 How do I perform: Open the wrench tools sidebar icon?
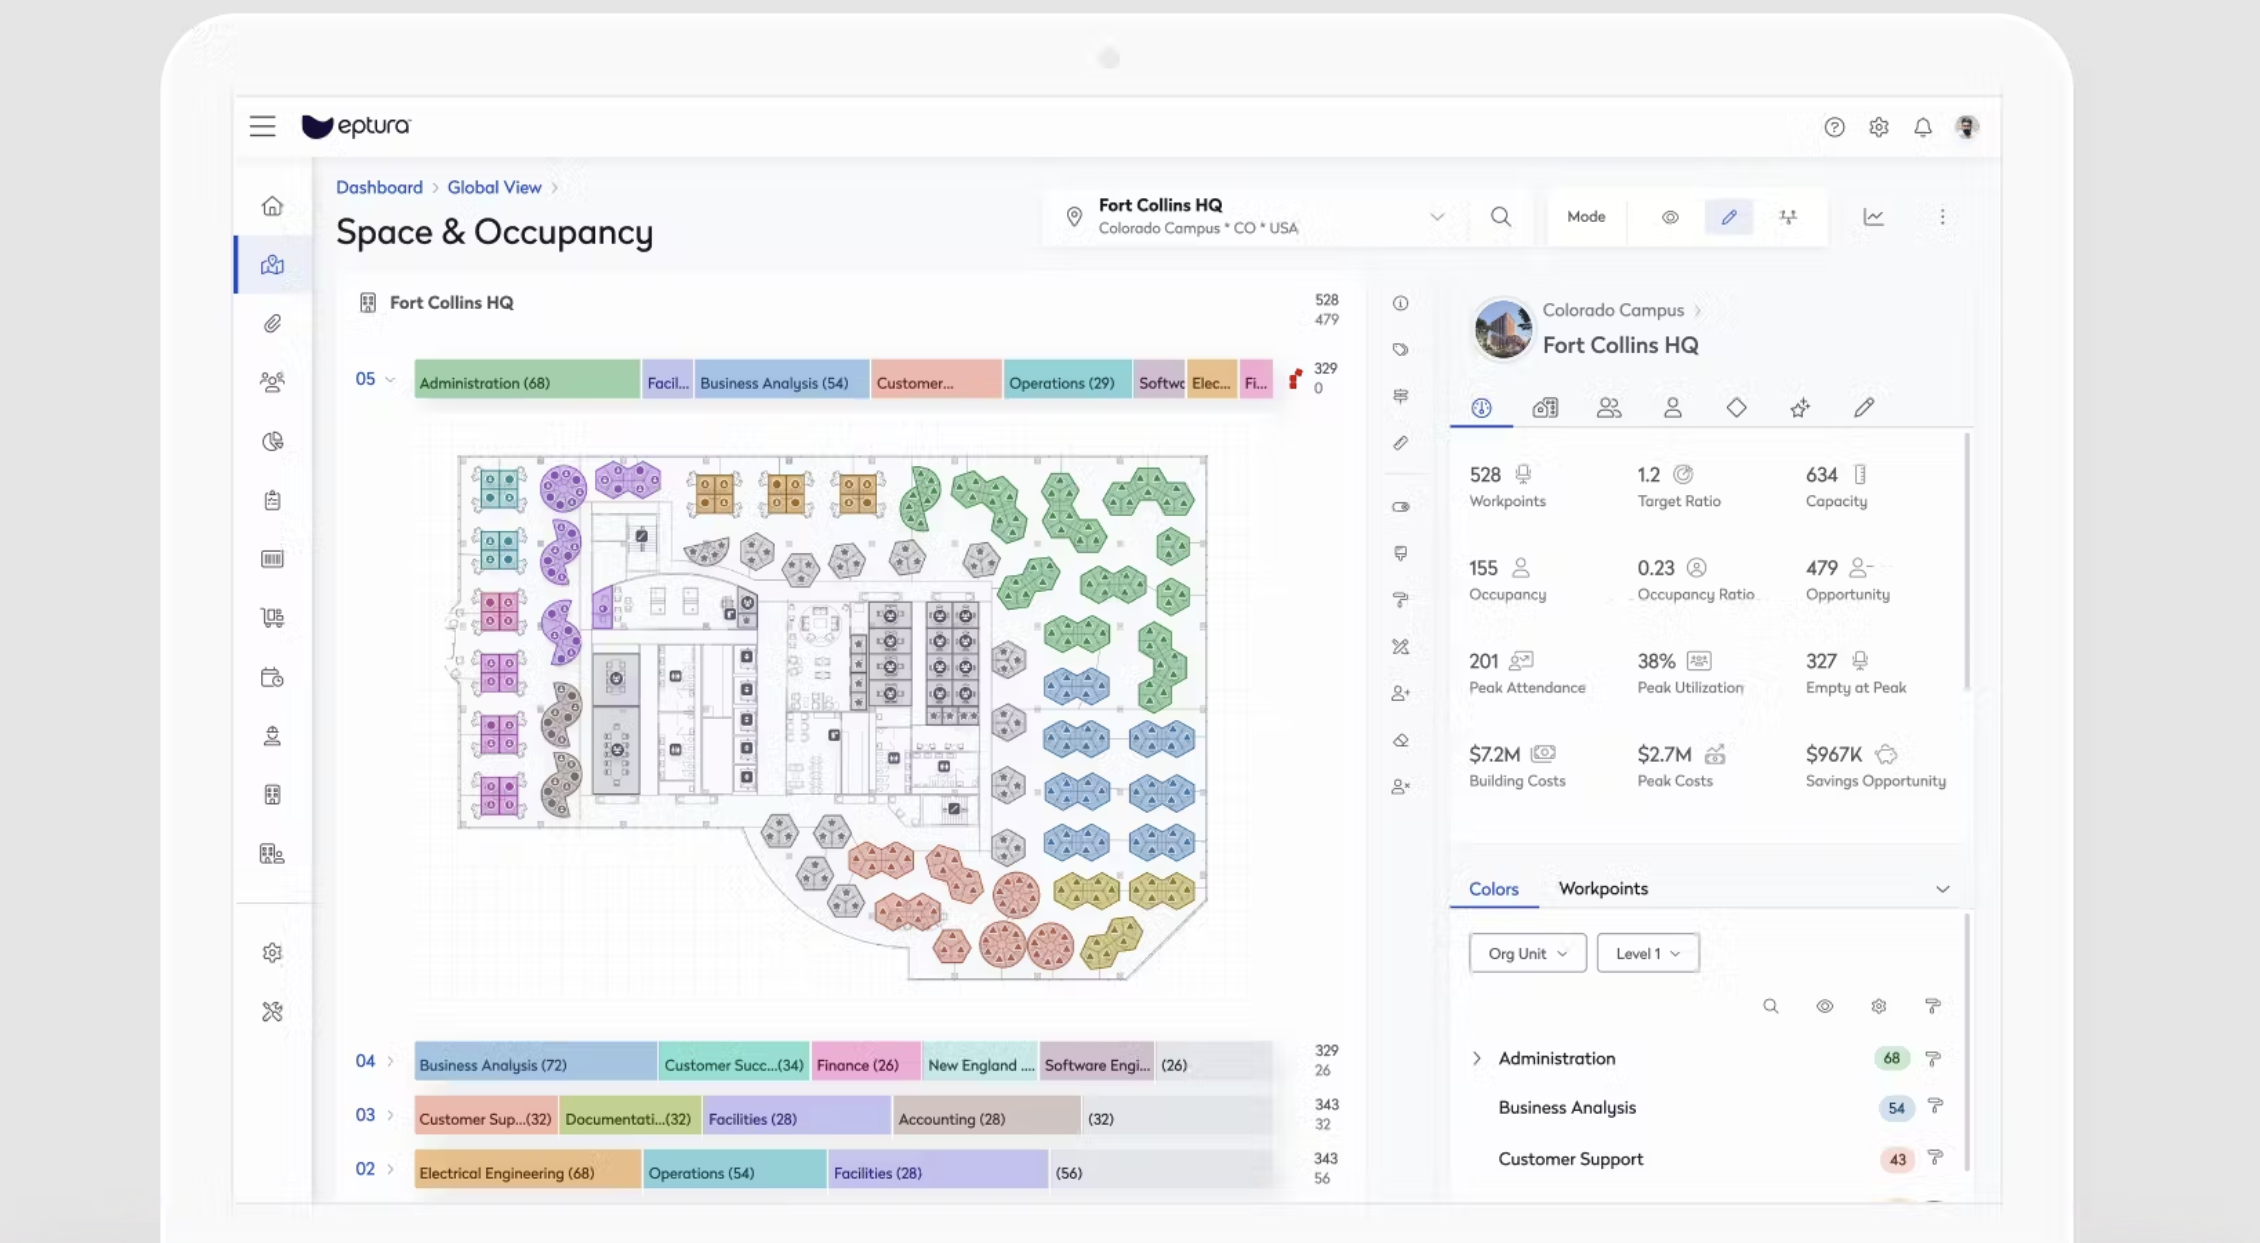pyautogui.click(x=272, y=1012)
